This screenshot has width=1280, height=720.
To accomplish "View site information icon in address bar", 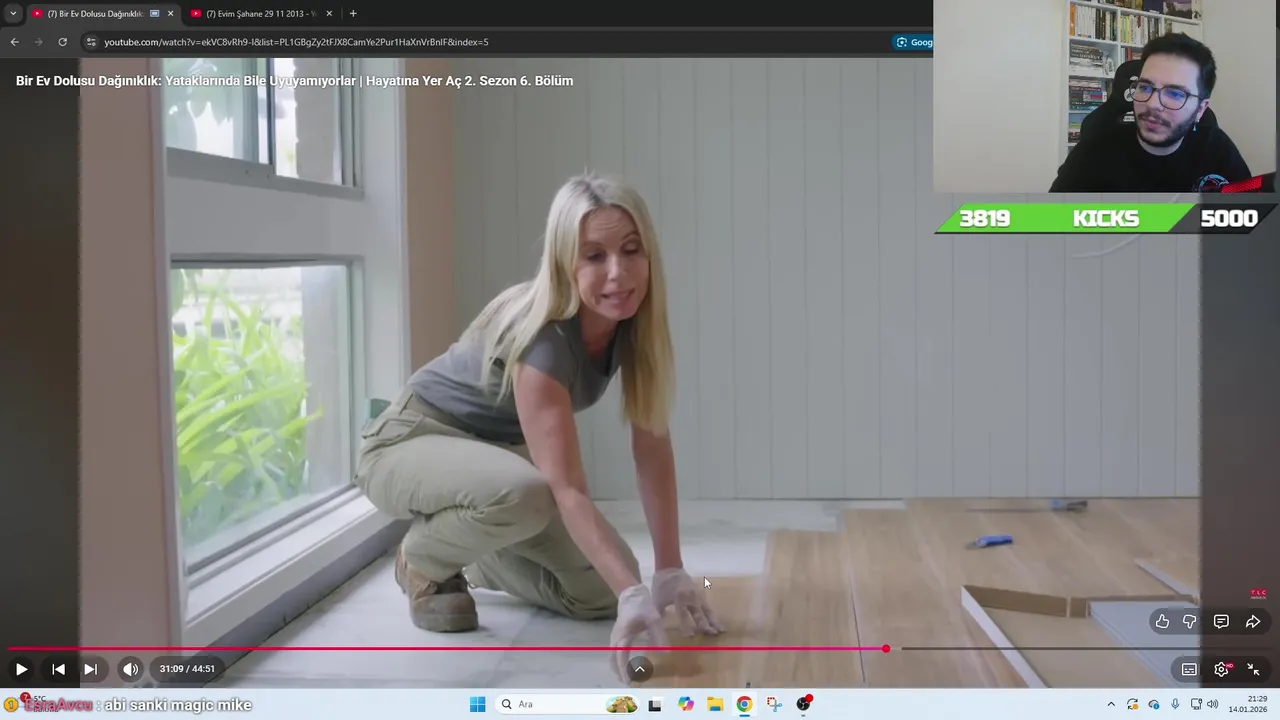I will [91, 42].
